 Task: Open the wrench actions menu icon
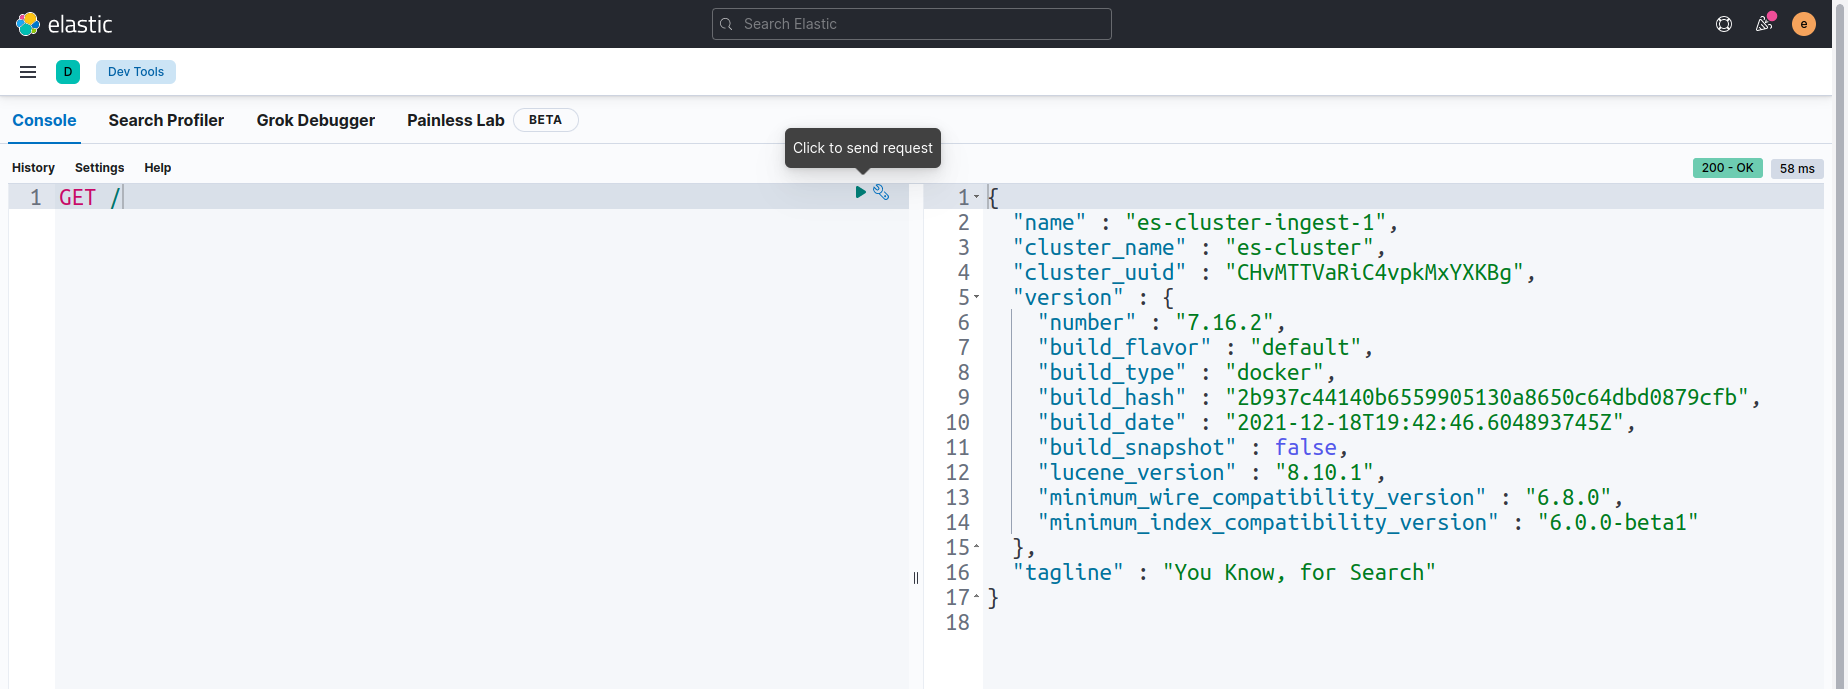(x=881, y=192)
